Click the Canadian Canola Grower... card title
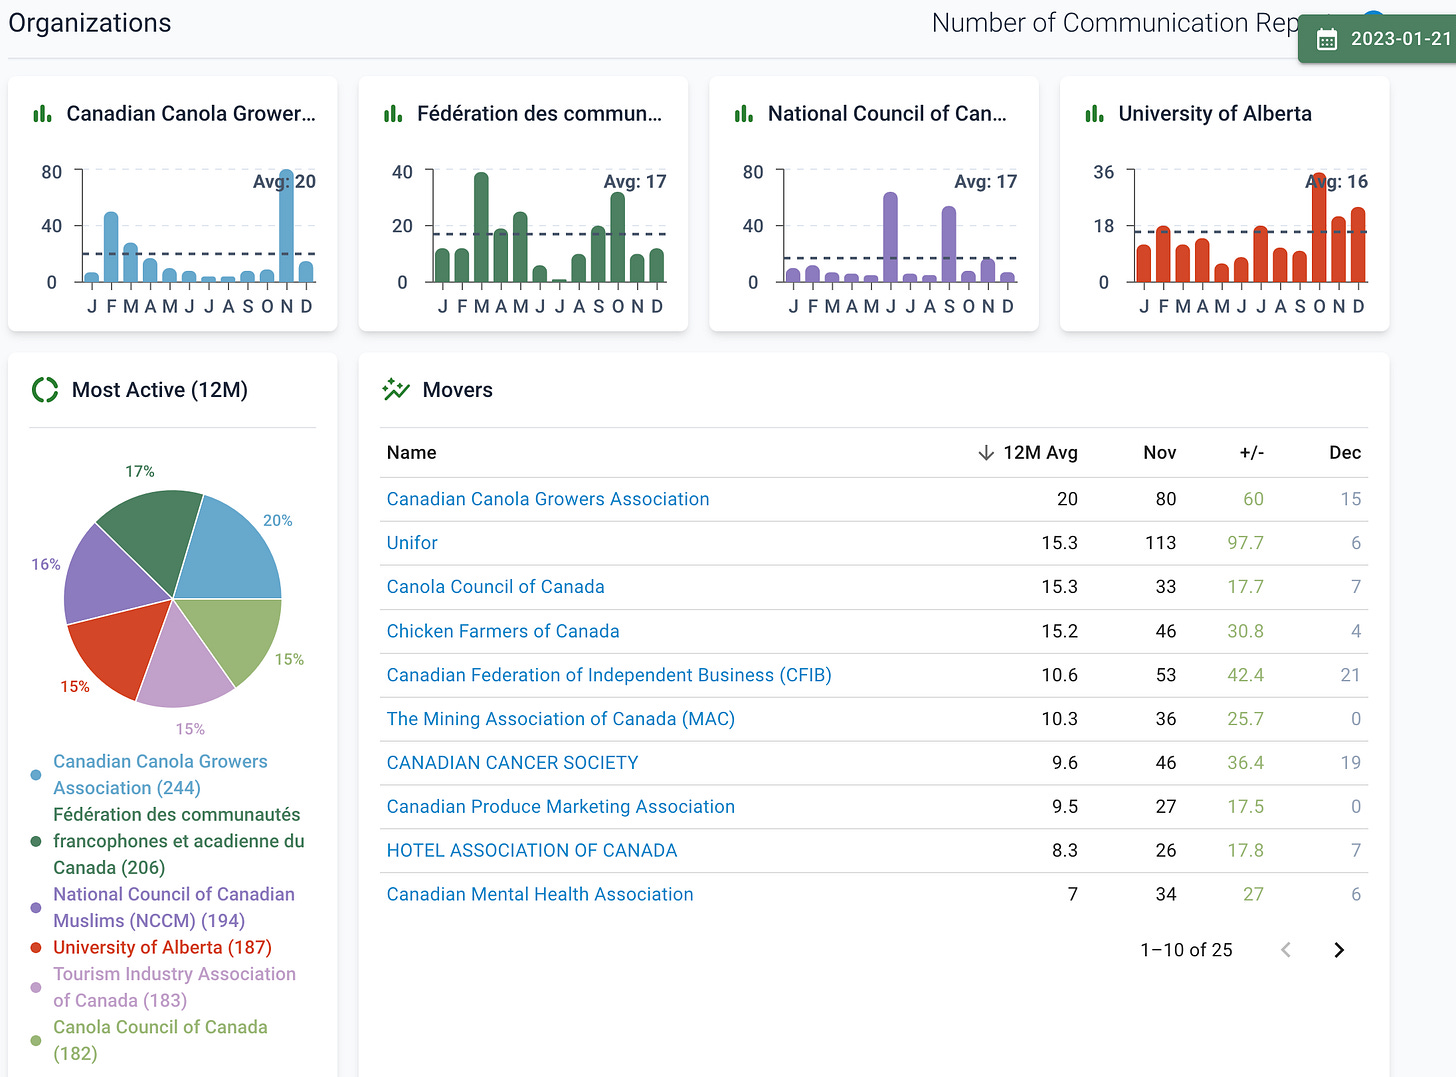1456x1077 pixels. point(191,114)
